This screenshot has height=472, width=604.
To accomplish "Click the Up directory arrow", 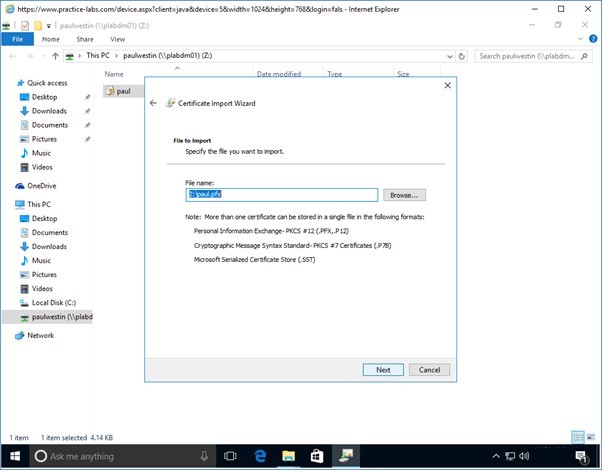I will tap(55, 56).
